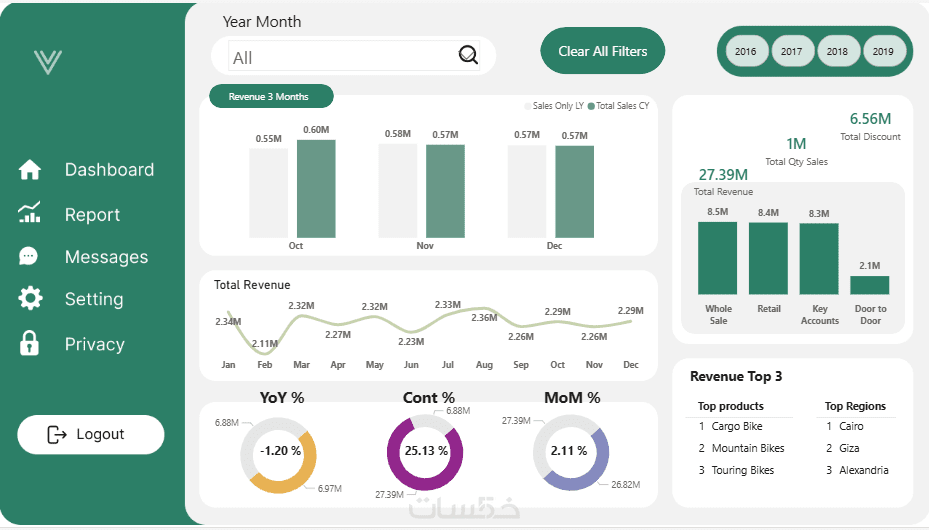Screen dimensions: 929x530
Task: Click the Jul 2.33M point label
Action: click(447, 304)
